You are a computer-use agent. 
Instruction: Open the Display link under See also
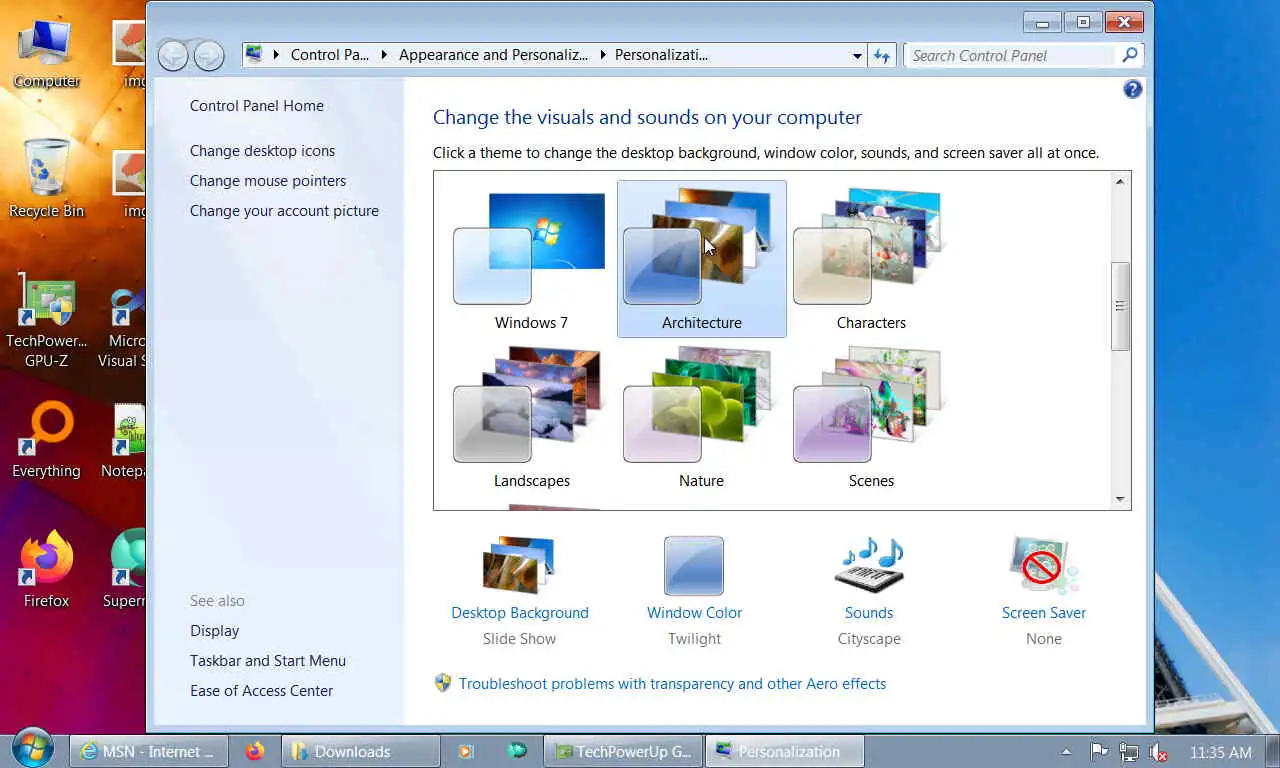[x=214, y=631]
